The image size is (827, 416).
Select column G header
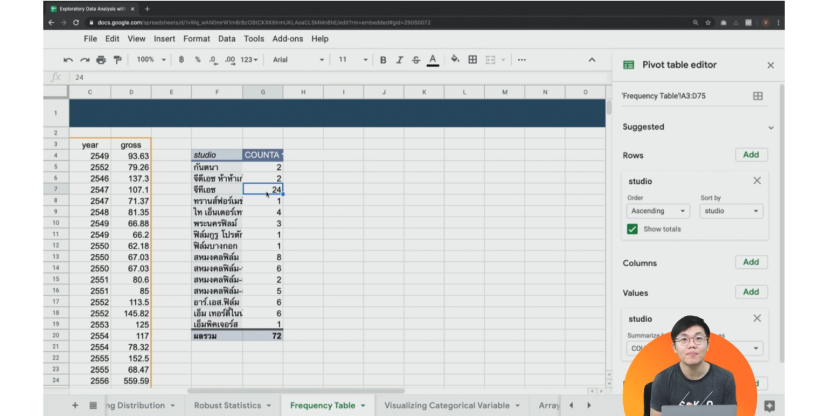263,92
